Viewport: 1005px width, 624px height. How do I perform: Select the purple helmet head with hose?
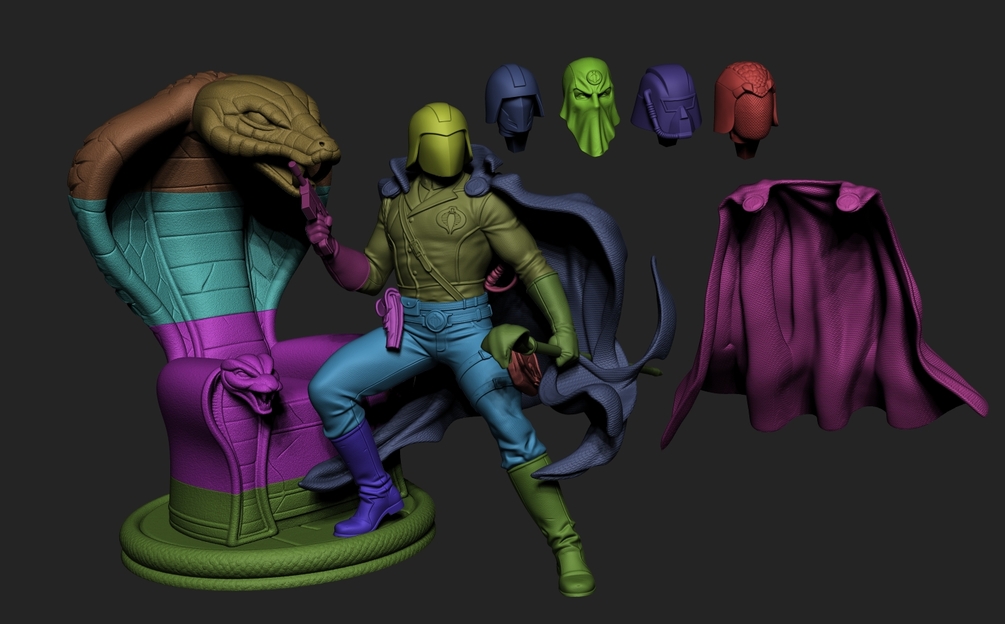coord(667,104)
